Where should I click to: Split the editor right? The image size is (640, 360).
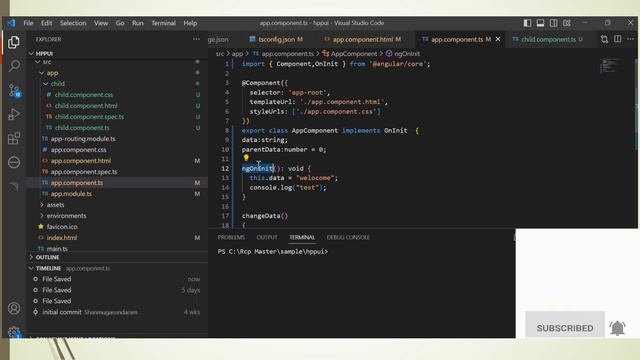[x=618, y=39]
